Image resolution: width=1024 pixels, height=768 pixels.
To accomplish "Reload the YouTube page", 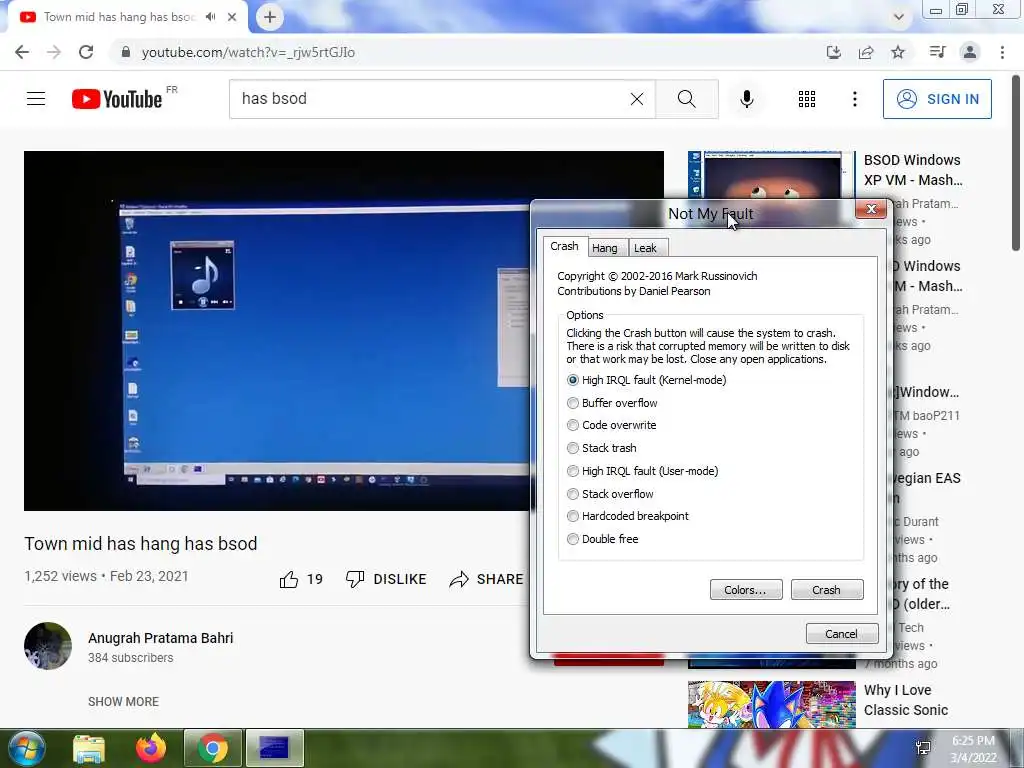I will (86, 52).
